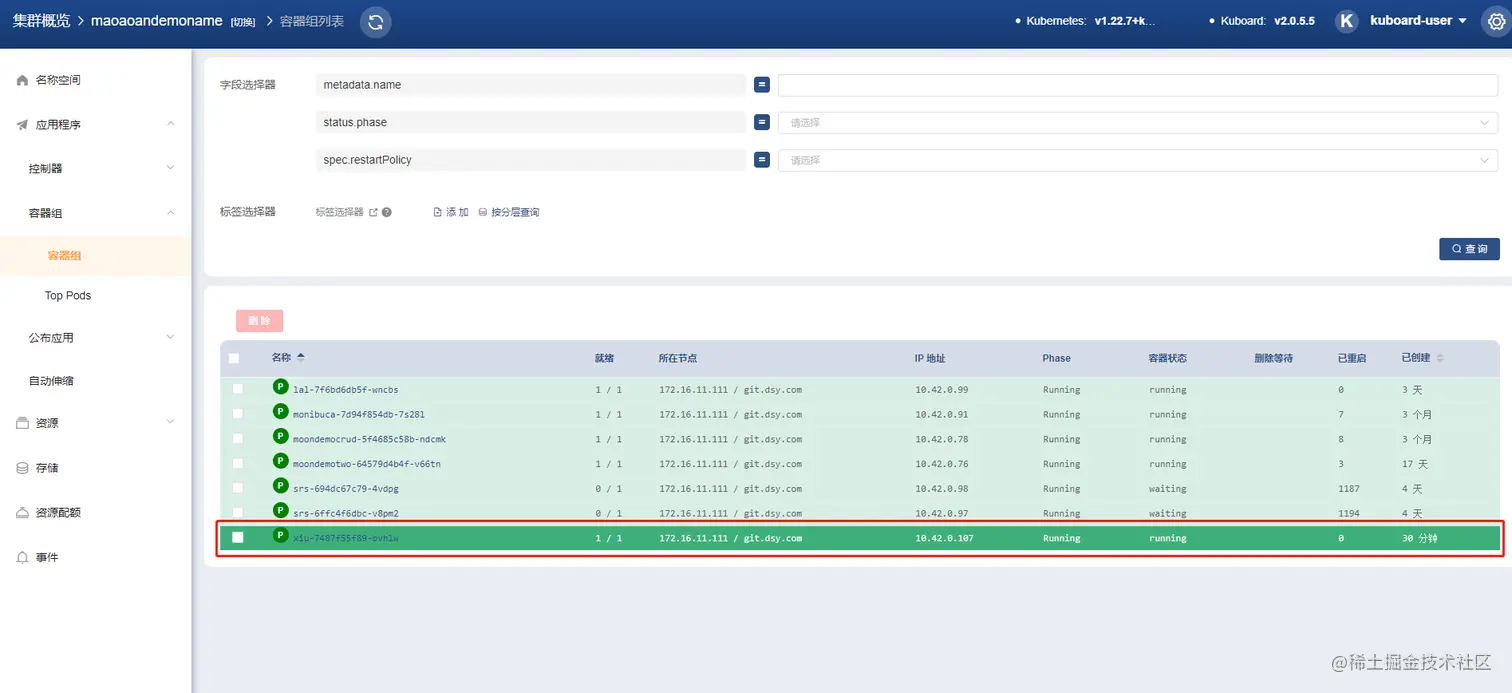This screenshot has width=1512, height=693.
Task: Open pod lal-7f6bd6db5f-wncbs name link
Action: point(346,389)
